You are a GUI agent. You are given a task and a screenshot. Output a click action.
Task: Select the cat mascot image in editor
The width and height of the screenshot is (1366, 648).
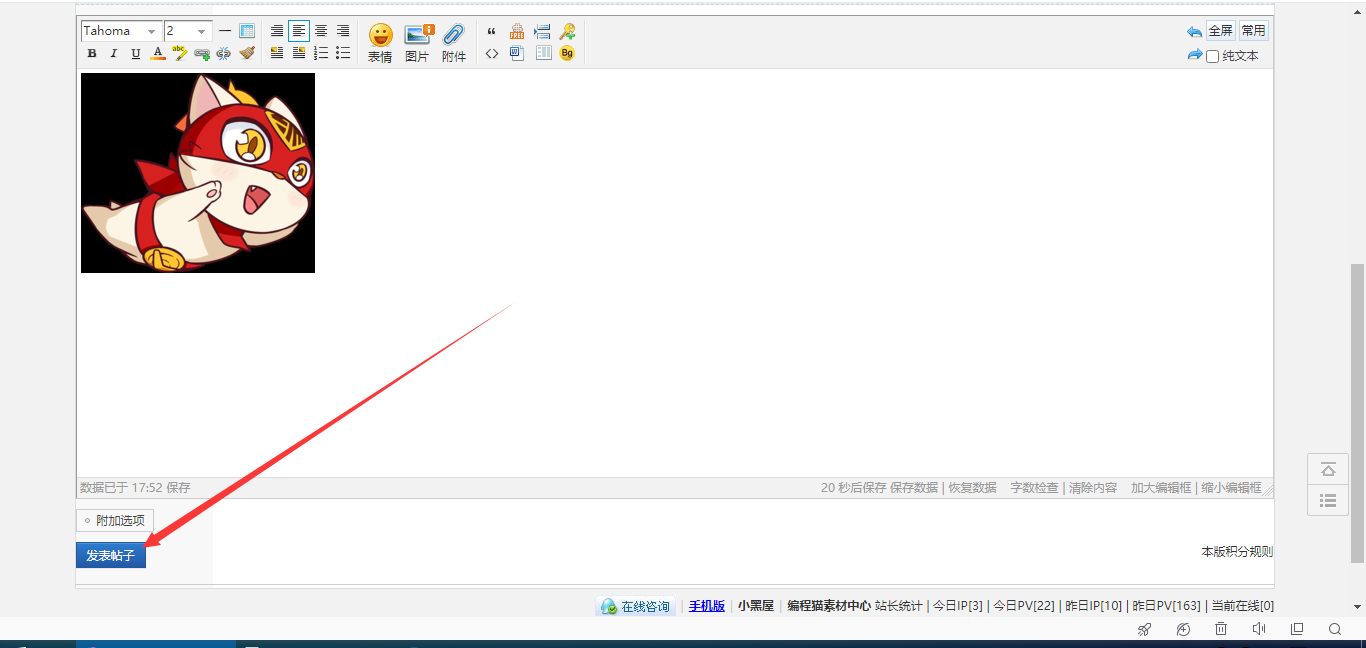198,173
